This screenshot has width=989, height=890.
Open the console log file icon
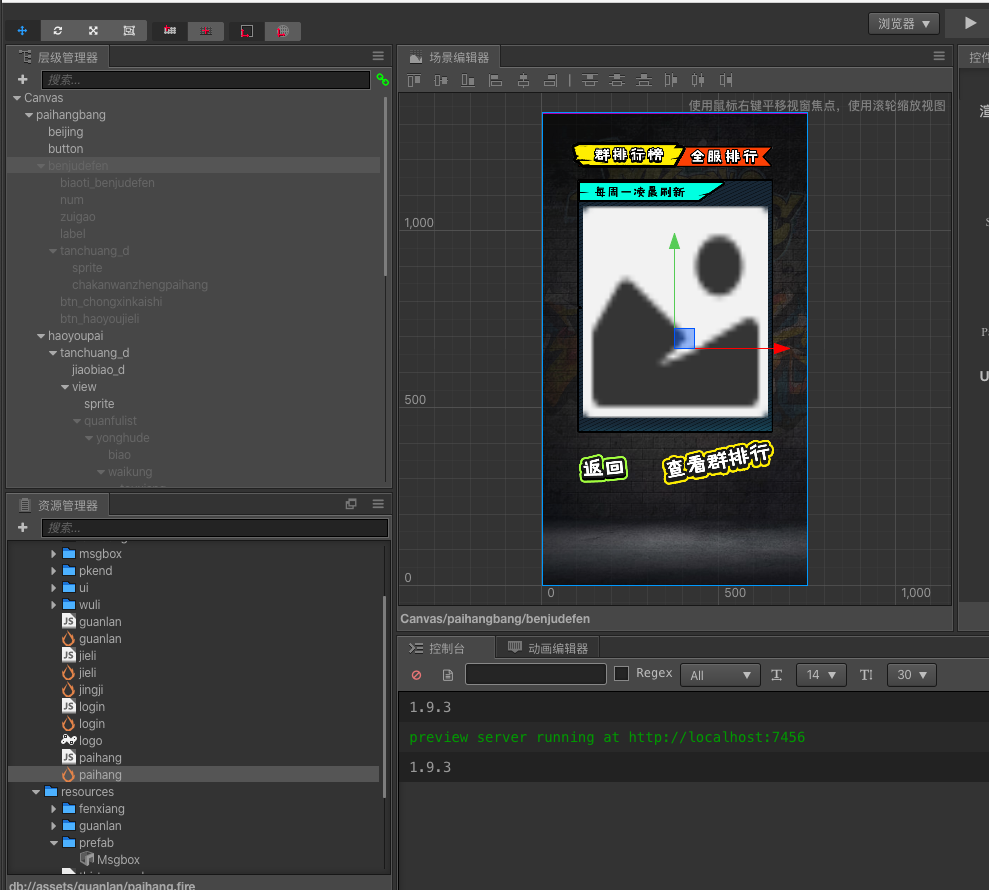coord(448,675)
